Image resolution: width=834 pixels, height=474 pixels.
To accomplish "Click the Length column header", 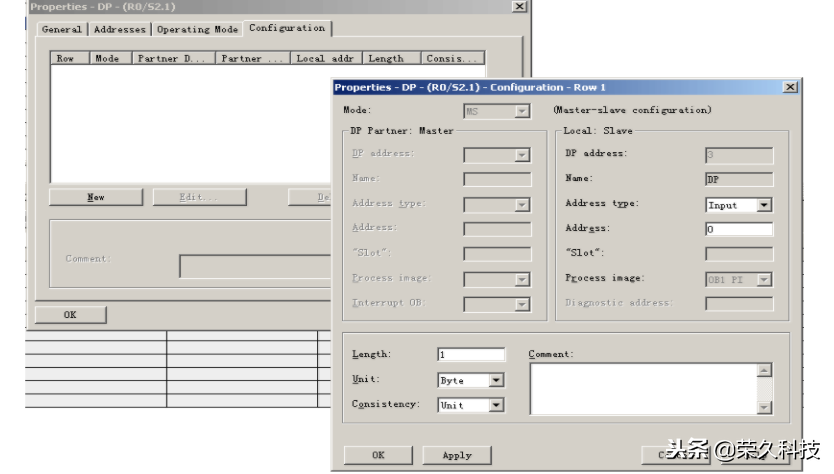I will click(x=386, y=59).
